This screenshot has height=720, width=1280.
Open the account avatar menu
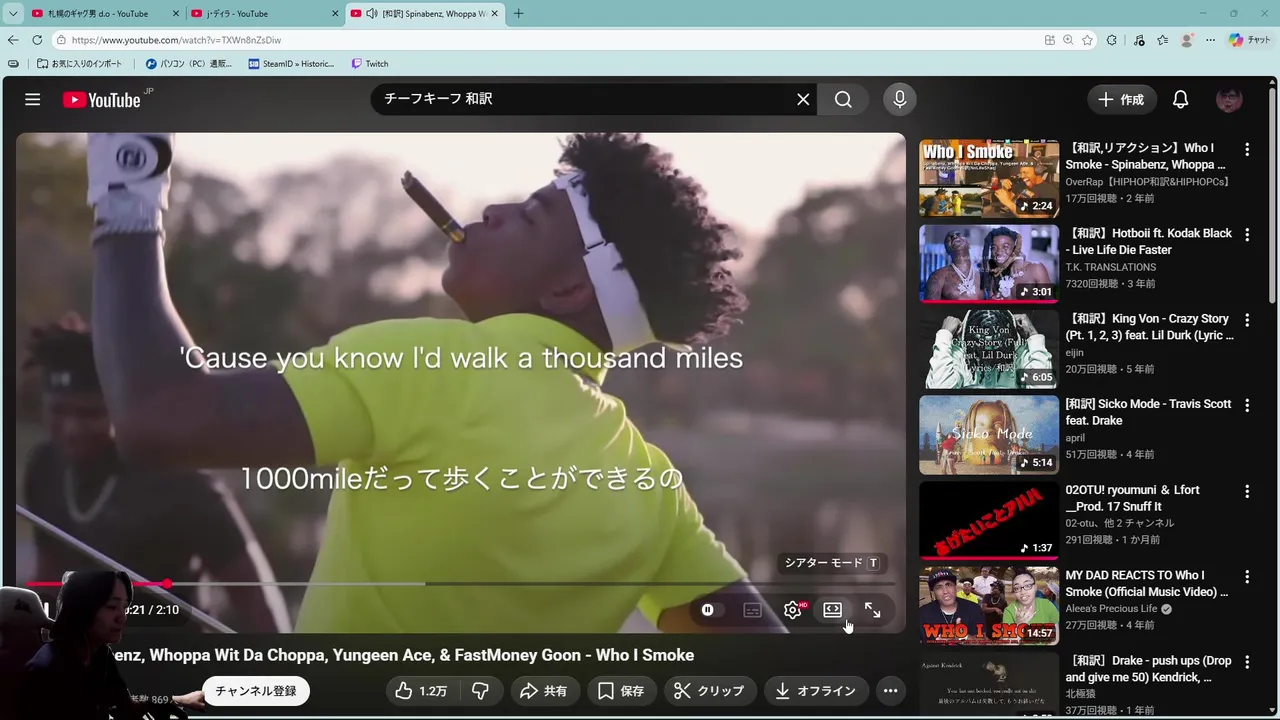[1229, 99]
